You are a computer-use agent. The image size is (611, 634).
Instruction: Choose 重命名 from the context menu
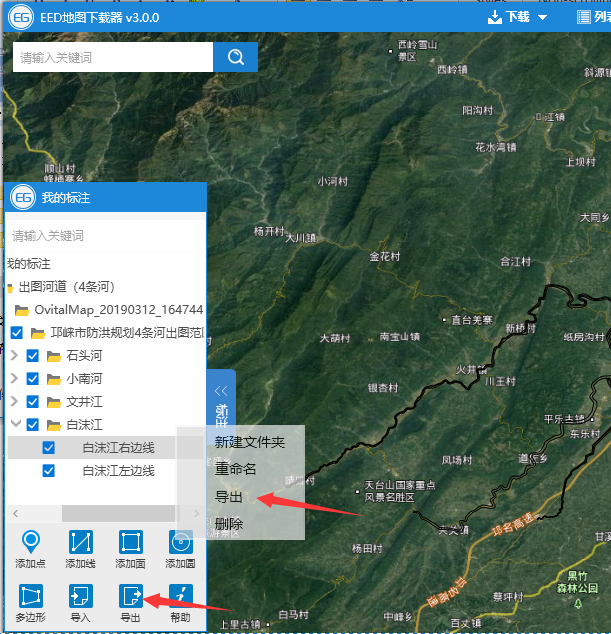coord(236,469)
